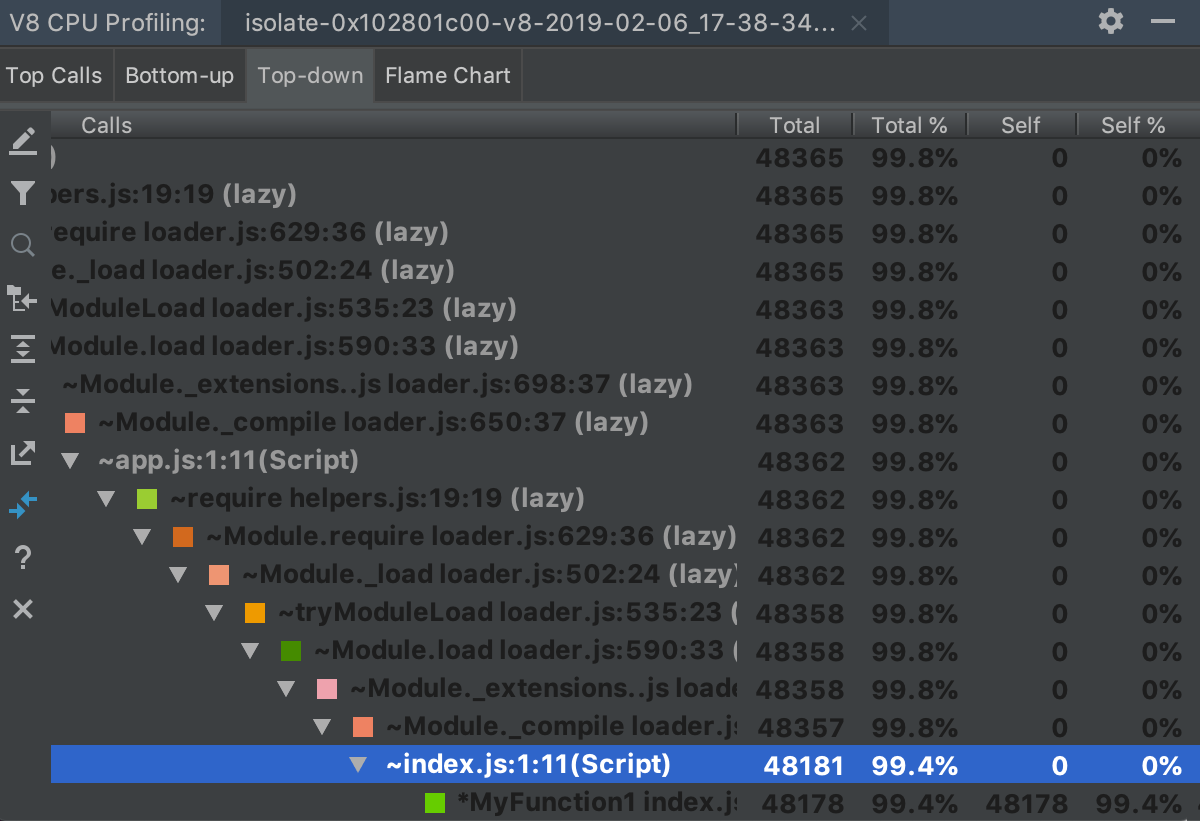1200x821 pixels.
Task: Switch to the Top Calls tab
Action: coord(53,75)
